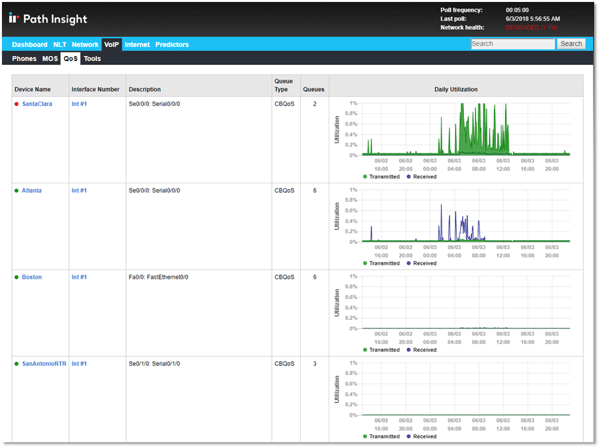Click the red status dot beside SantaClara
The image size is (600, 448).
(x=17, y=103)
